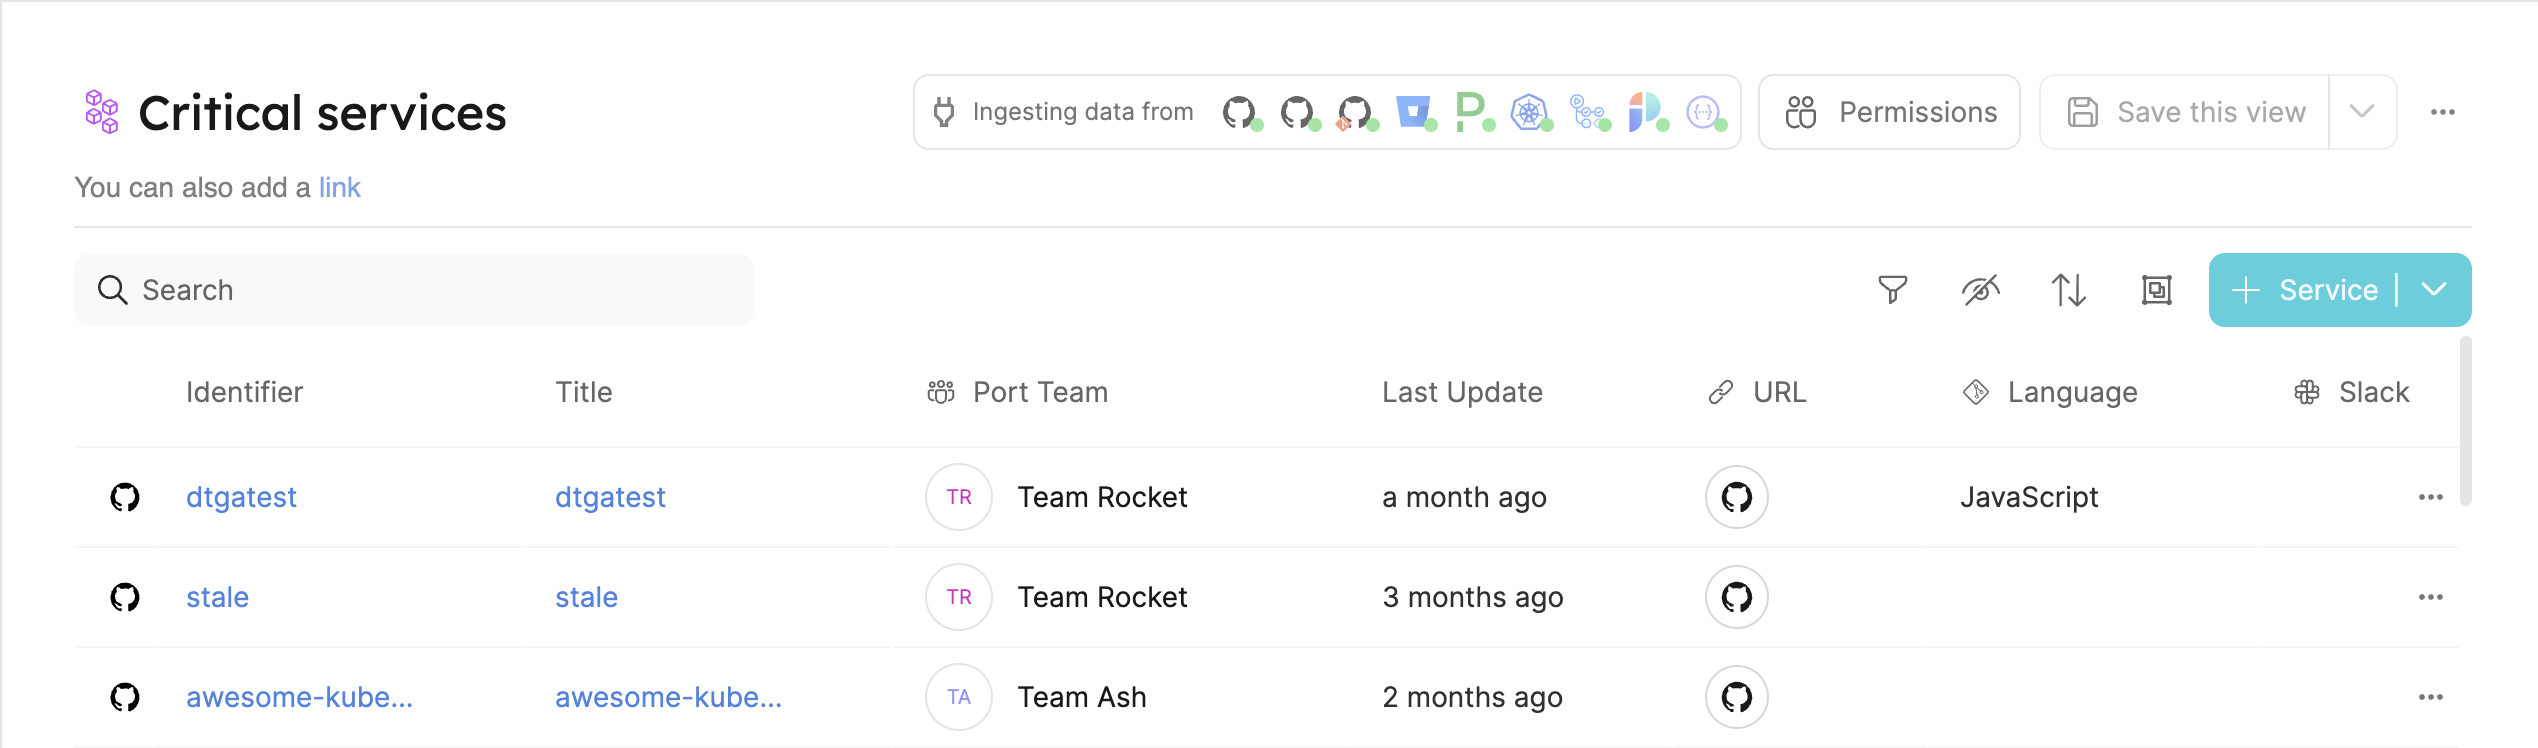2538x748 pixels.
Task: Click the table's vertical scrollbar
Action: point(2465,420)
